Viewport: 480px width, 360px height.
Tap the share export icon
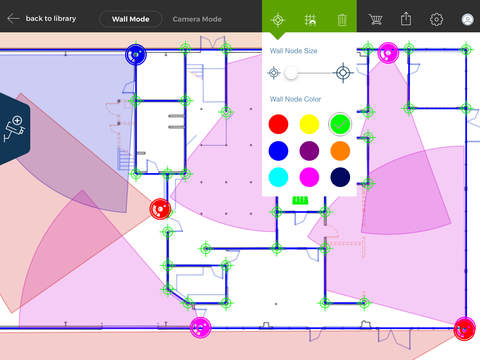pyautogui.click(x=406, y=19)
